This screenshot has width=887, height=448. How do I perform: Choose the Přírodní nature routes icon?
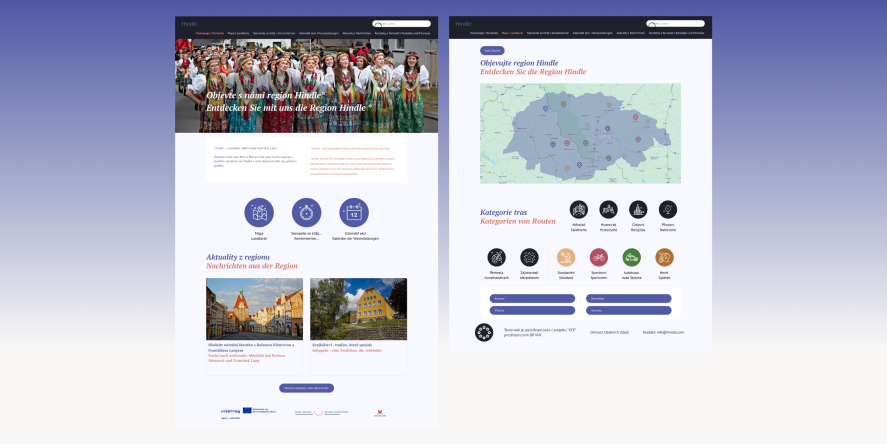(x=668, y=209)
